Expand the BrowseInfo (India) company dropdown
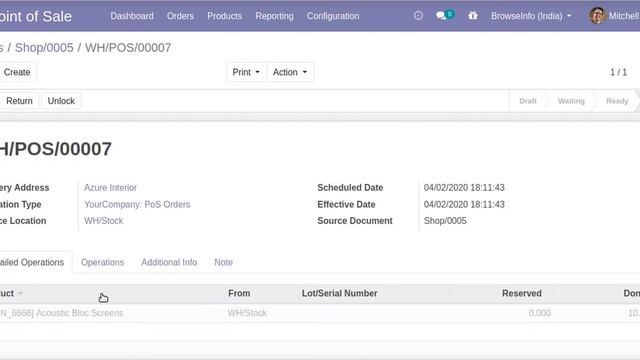The image size is (640, 360). tap(531, 16)
